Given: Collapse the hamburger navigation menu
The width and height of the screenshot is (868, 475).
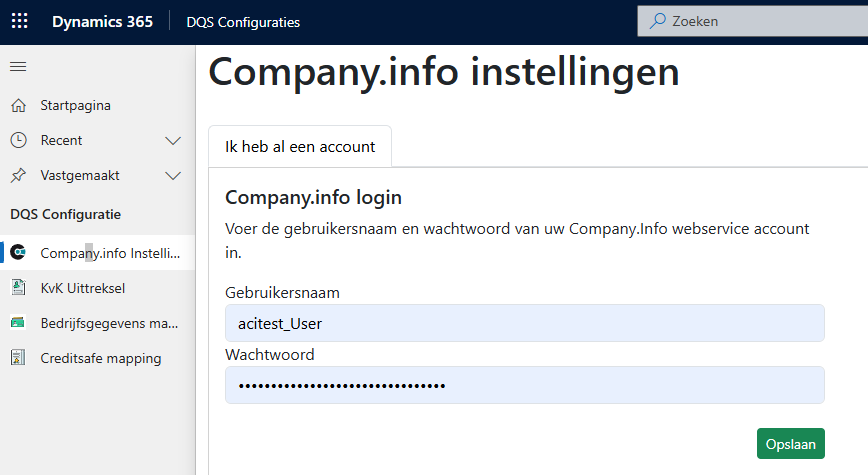Looking at the screenshot, I should pos(18,67).
